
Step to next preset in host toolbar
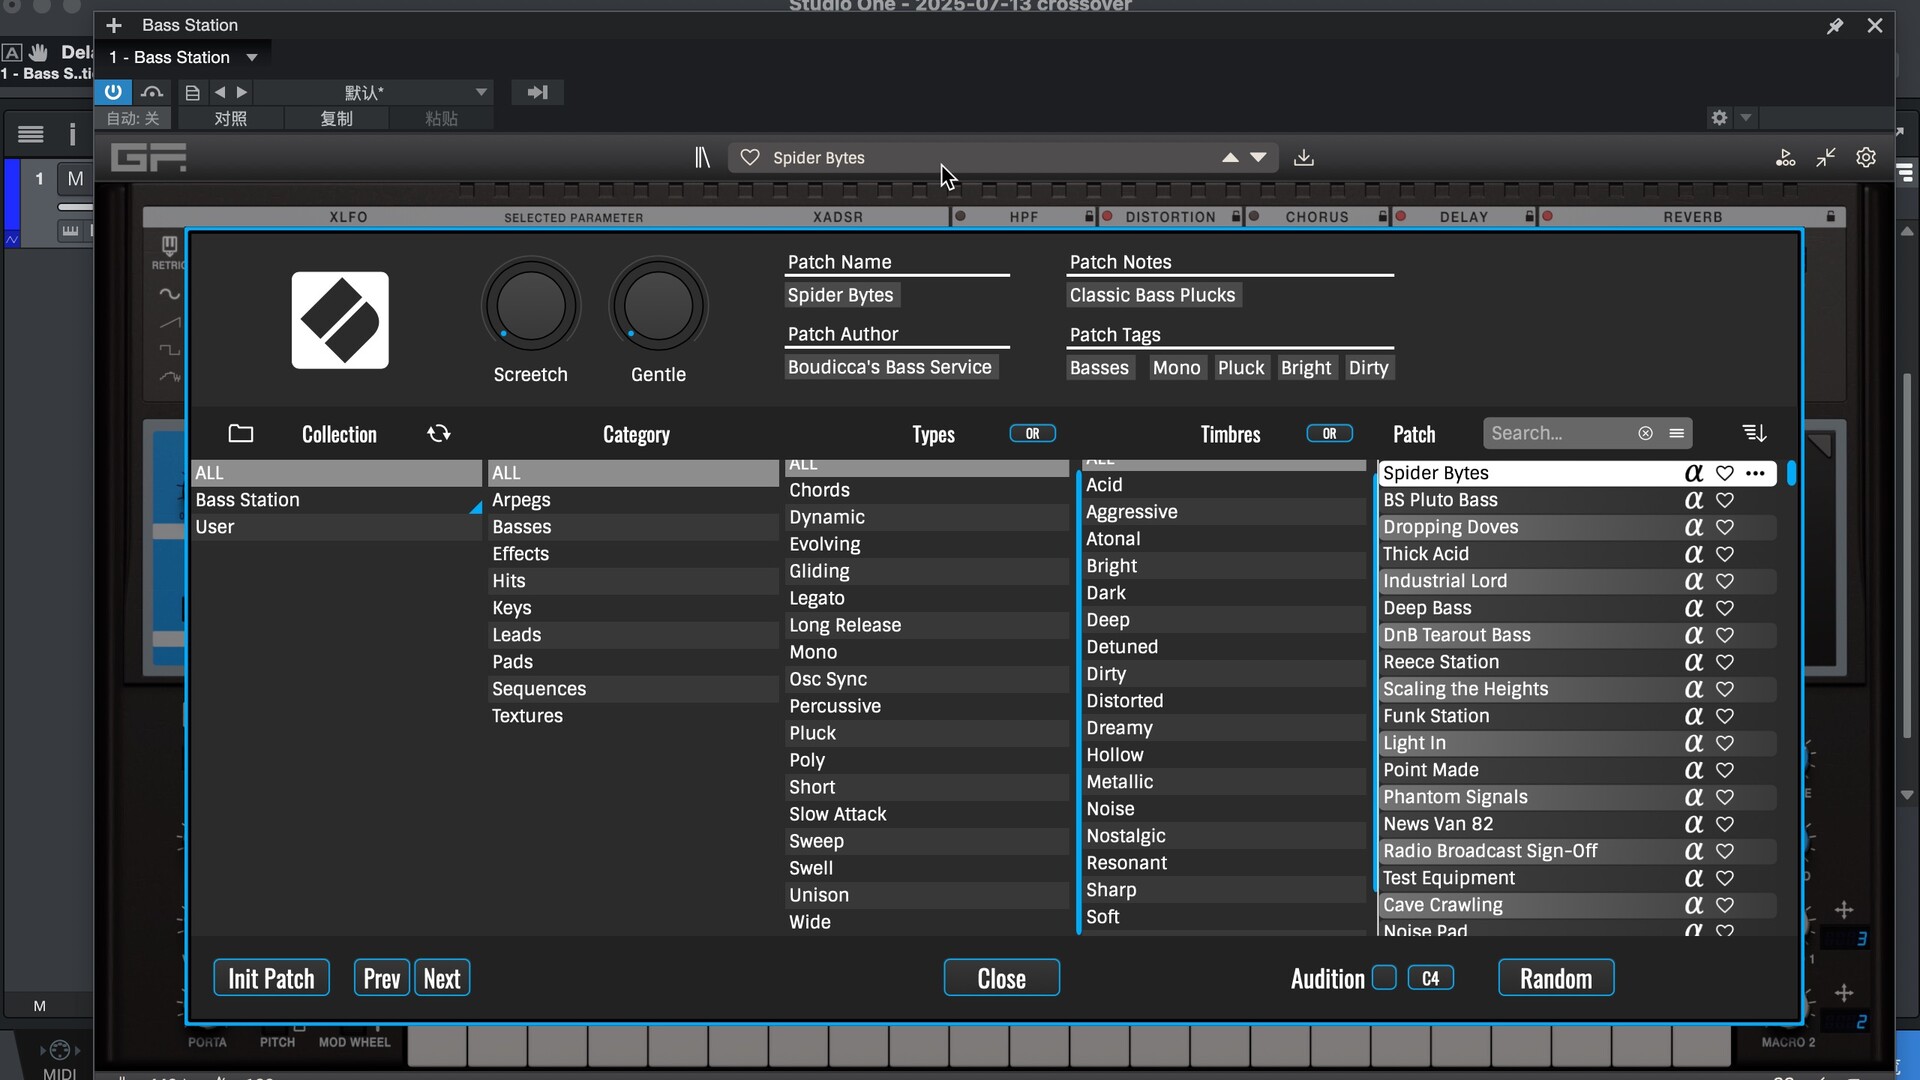(x=242, y=92)
